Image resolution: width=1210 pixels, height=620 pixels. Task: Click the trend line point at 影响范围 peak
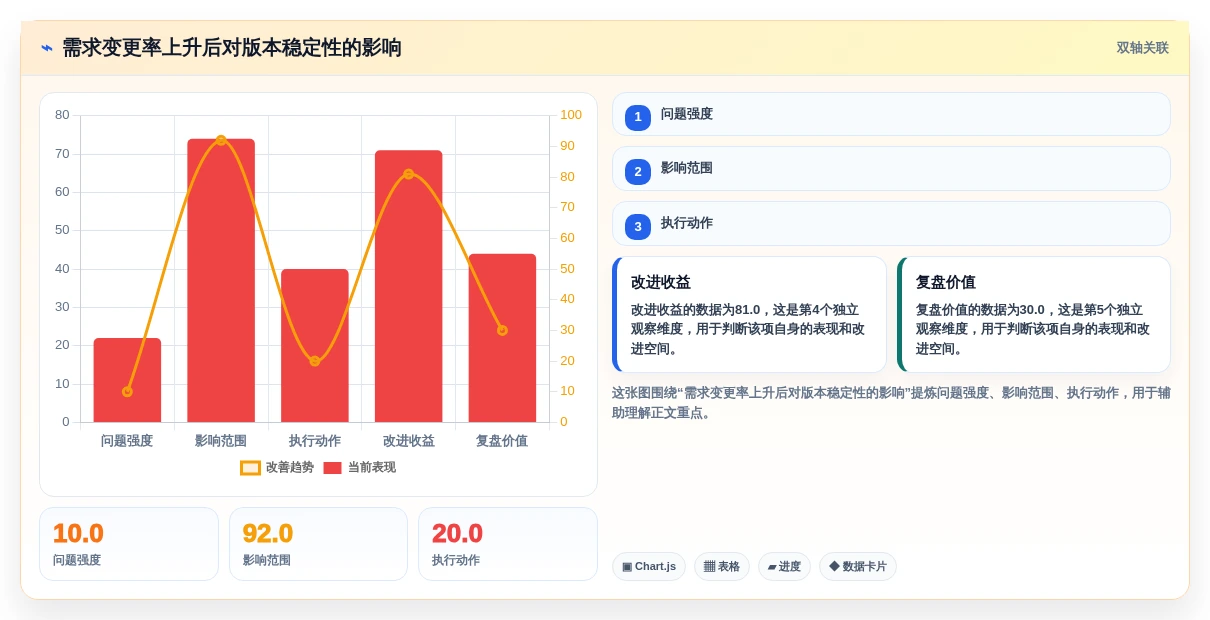(x=221, y=140)
